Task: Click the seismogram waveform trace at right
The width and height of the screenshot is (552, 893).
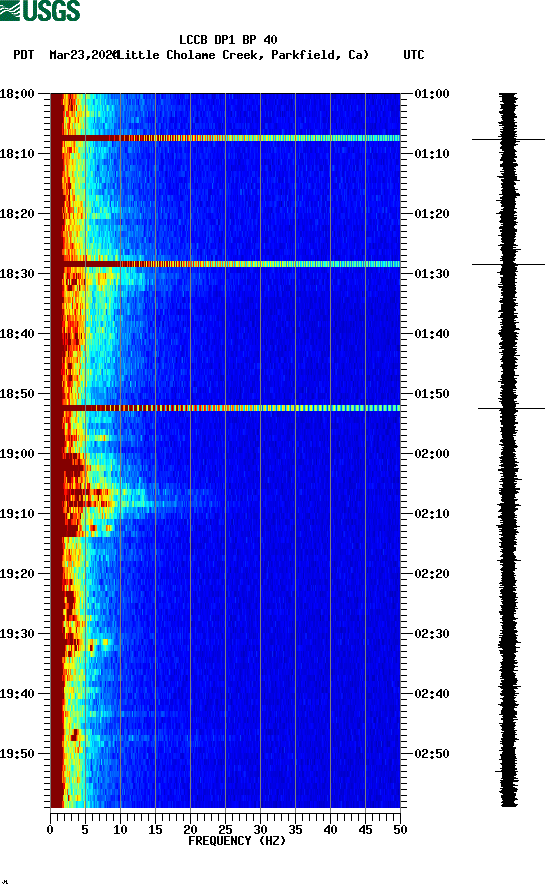Action: click(x=509, y=450)
